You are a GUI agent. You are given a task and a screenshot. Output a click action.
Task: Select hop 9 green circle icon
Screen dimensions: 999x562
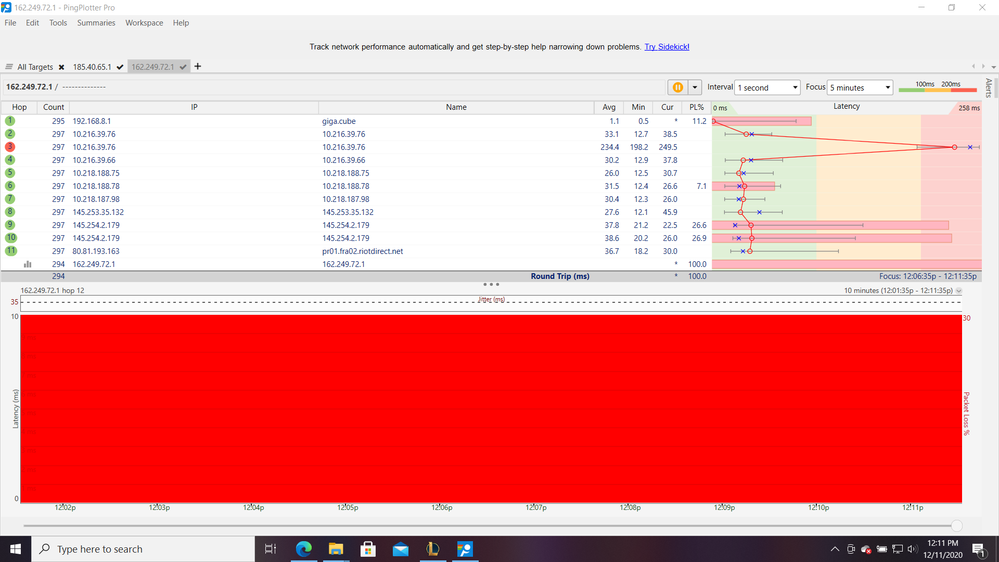(x=10, y=225)
